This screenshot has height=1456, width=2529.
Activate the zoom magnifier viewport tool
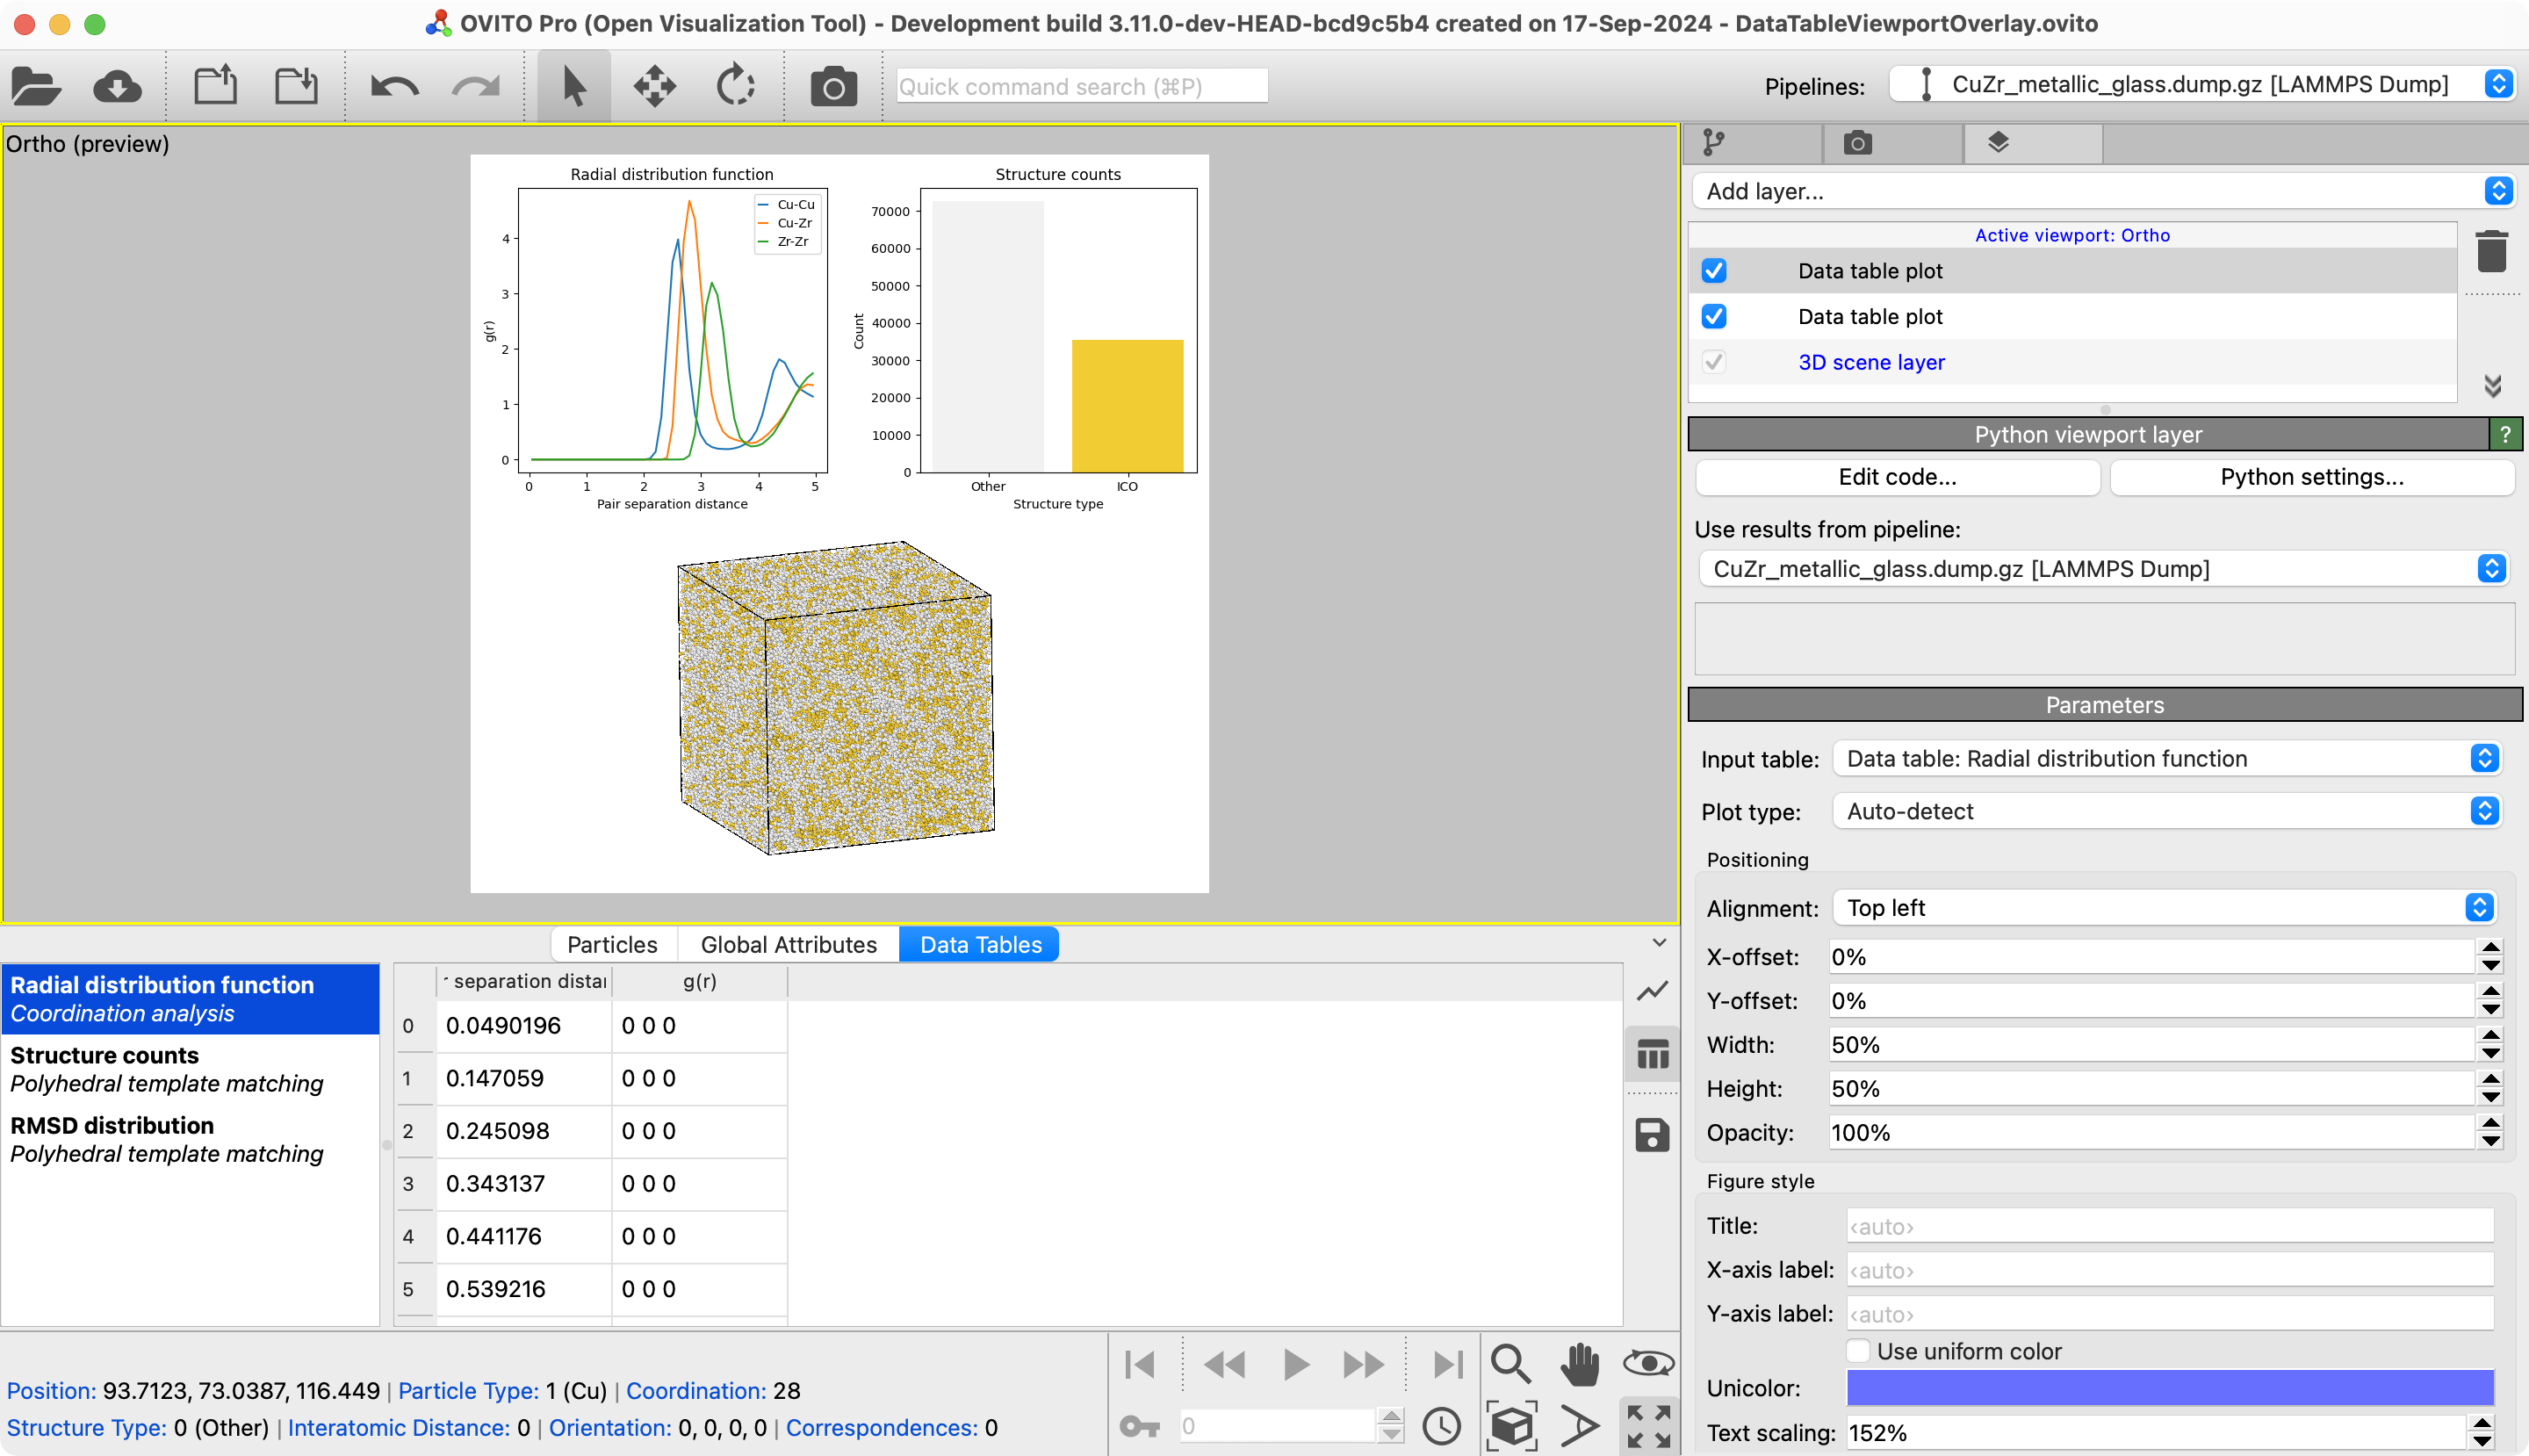coord(1510,1364)
